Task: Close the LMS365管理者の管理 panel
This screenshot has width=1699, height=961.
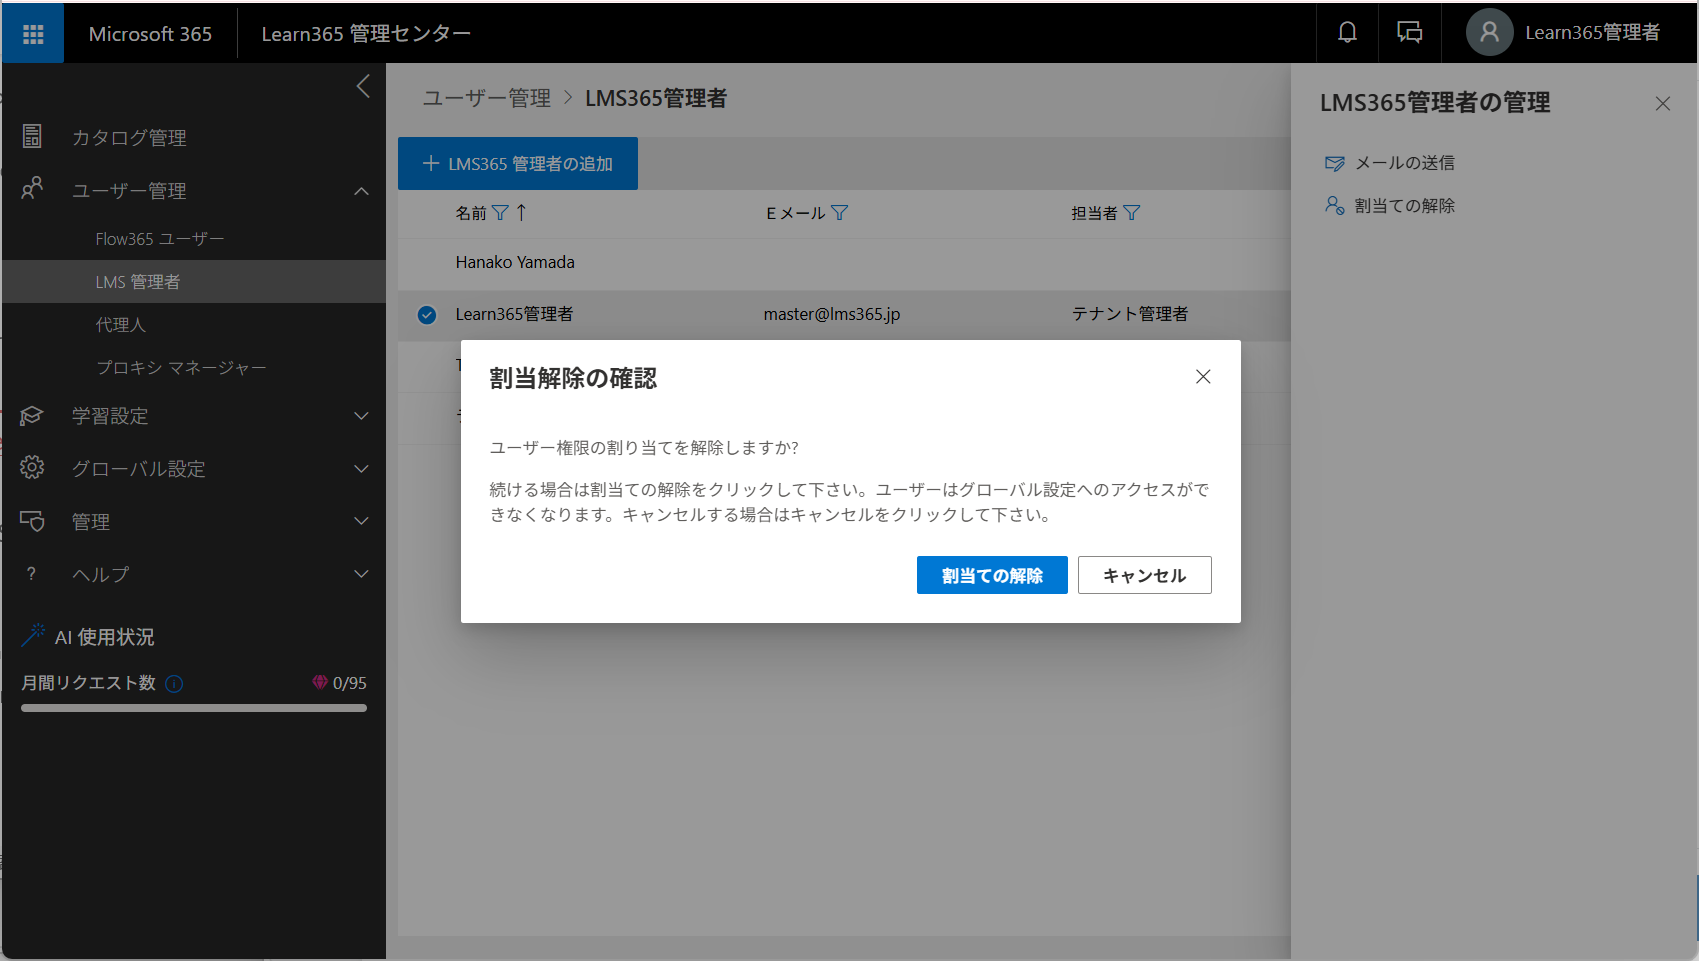Action: click(1662, 103)
